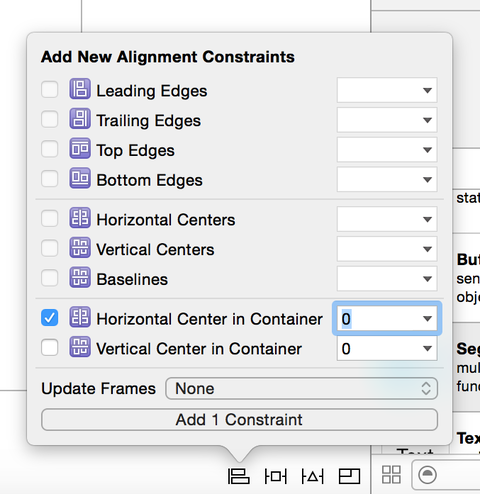Click the Baselines label
This screenshot has width=480, height=494.
pyautogui.click(x=132, y=279)
